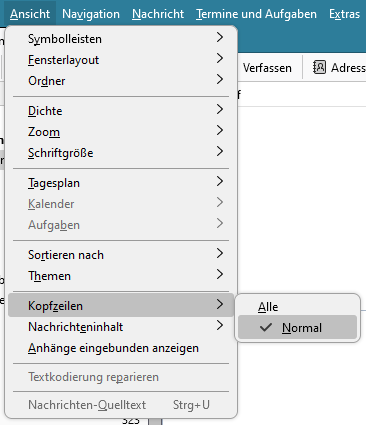Screen dimensions: 366x425
Task: Open the Extras menu
Action: coord(344,14)
